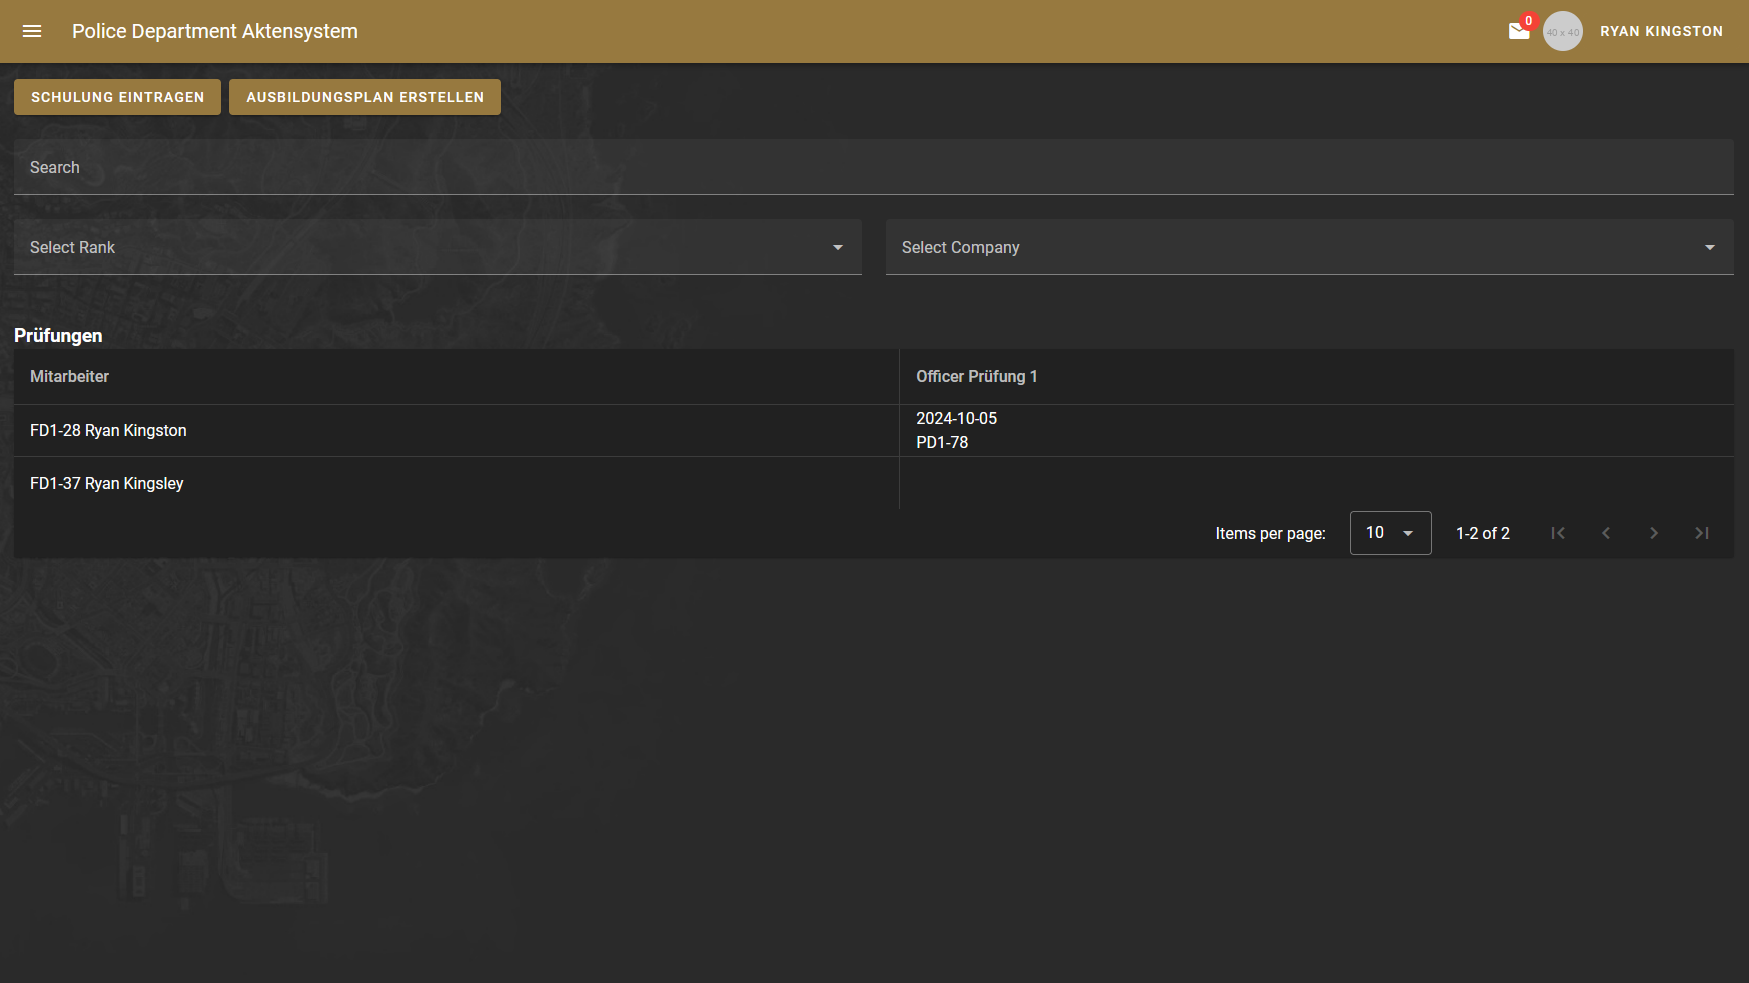Screen dimensions: 1749x983
Task: Click the user avatar placeholder
Action: [x=1563, y=31]
